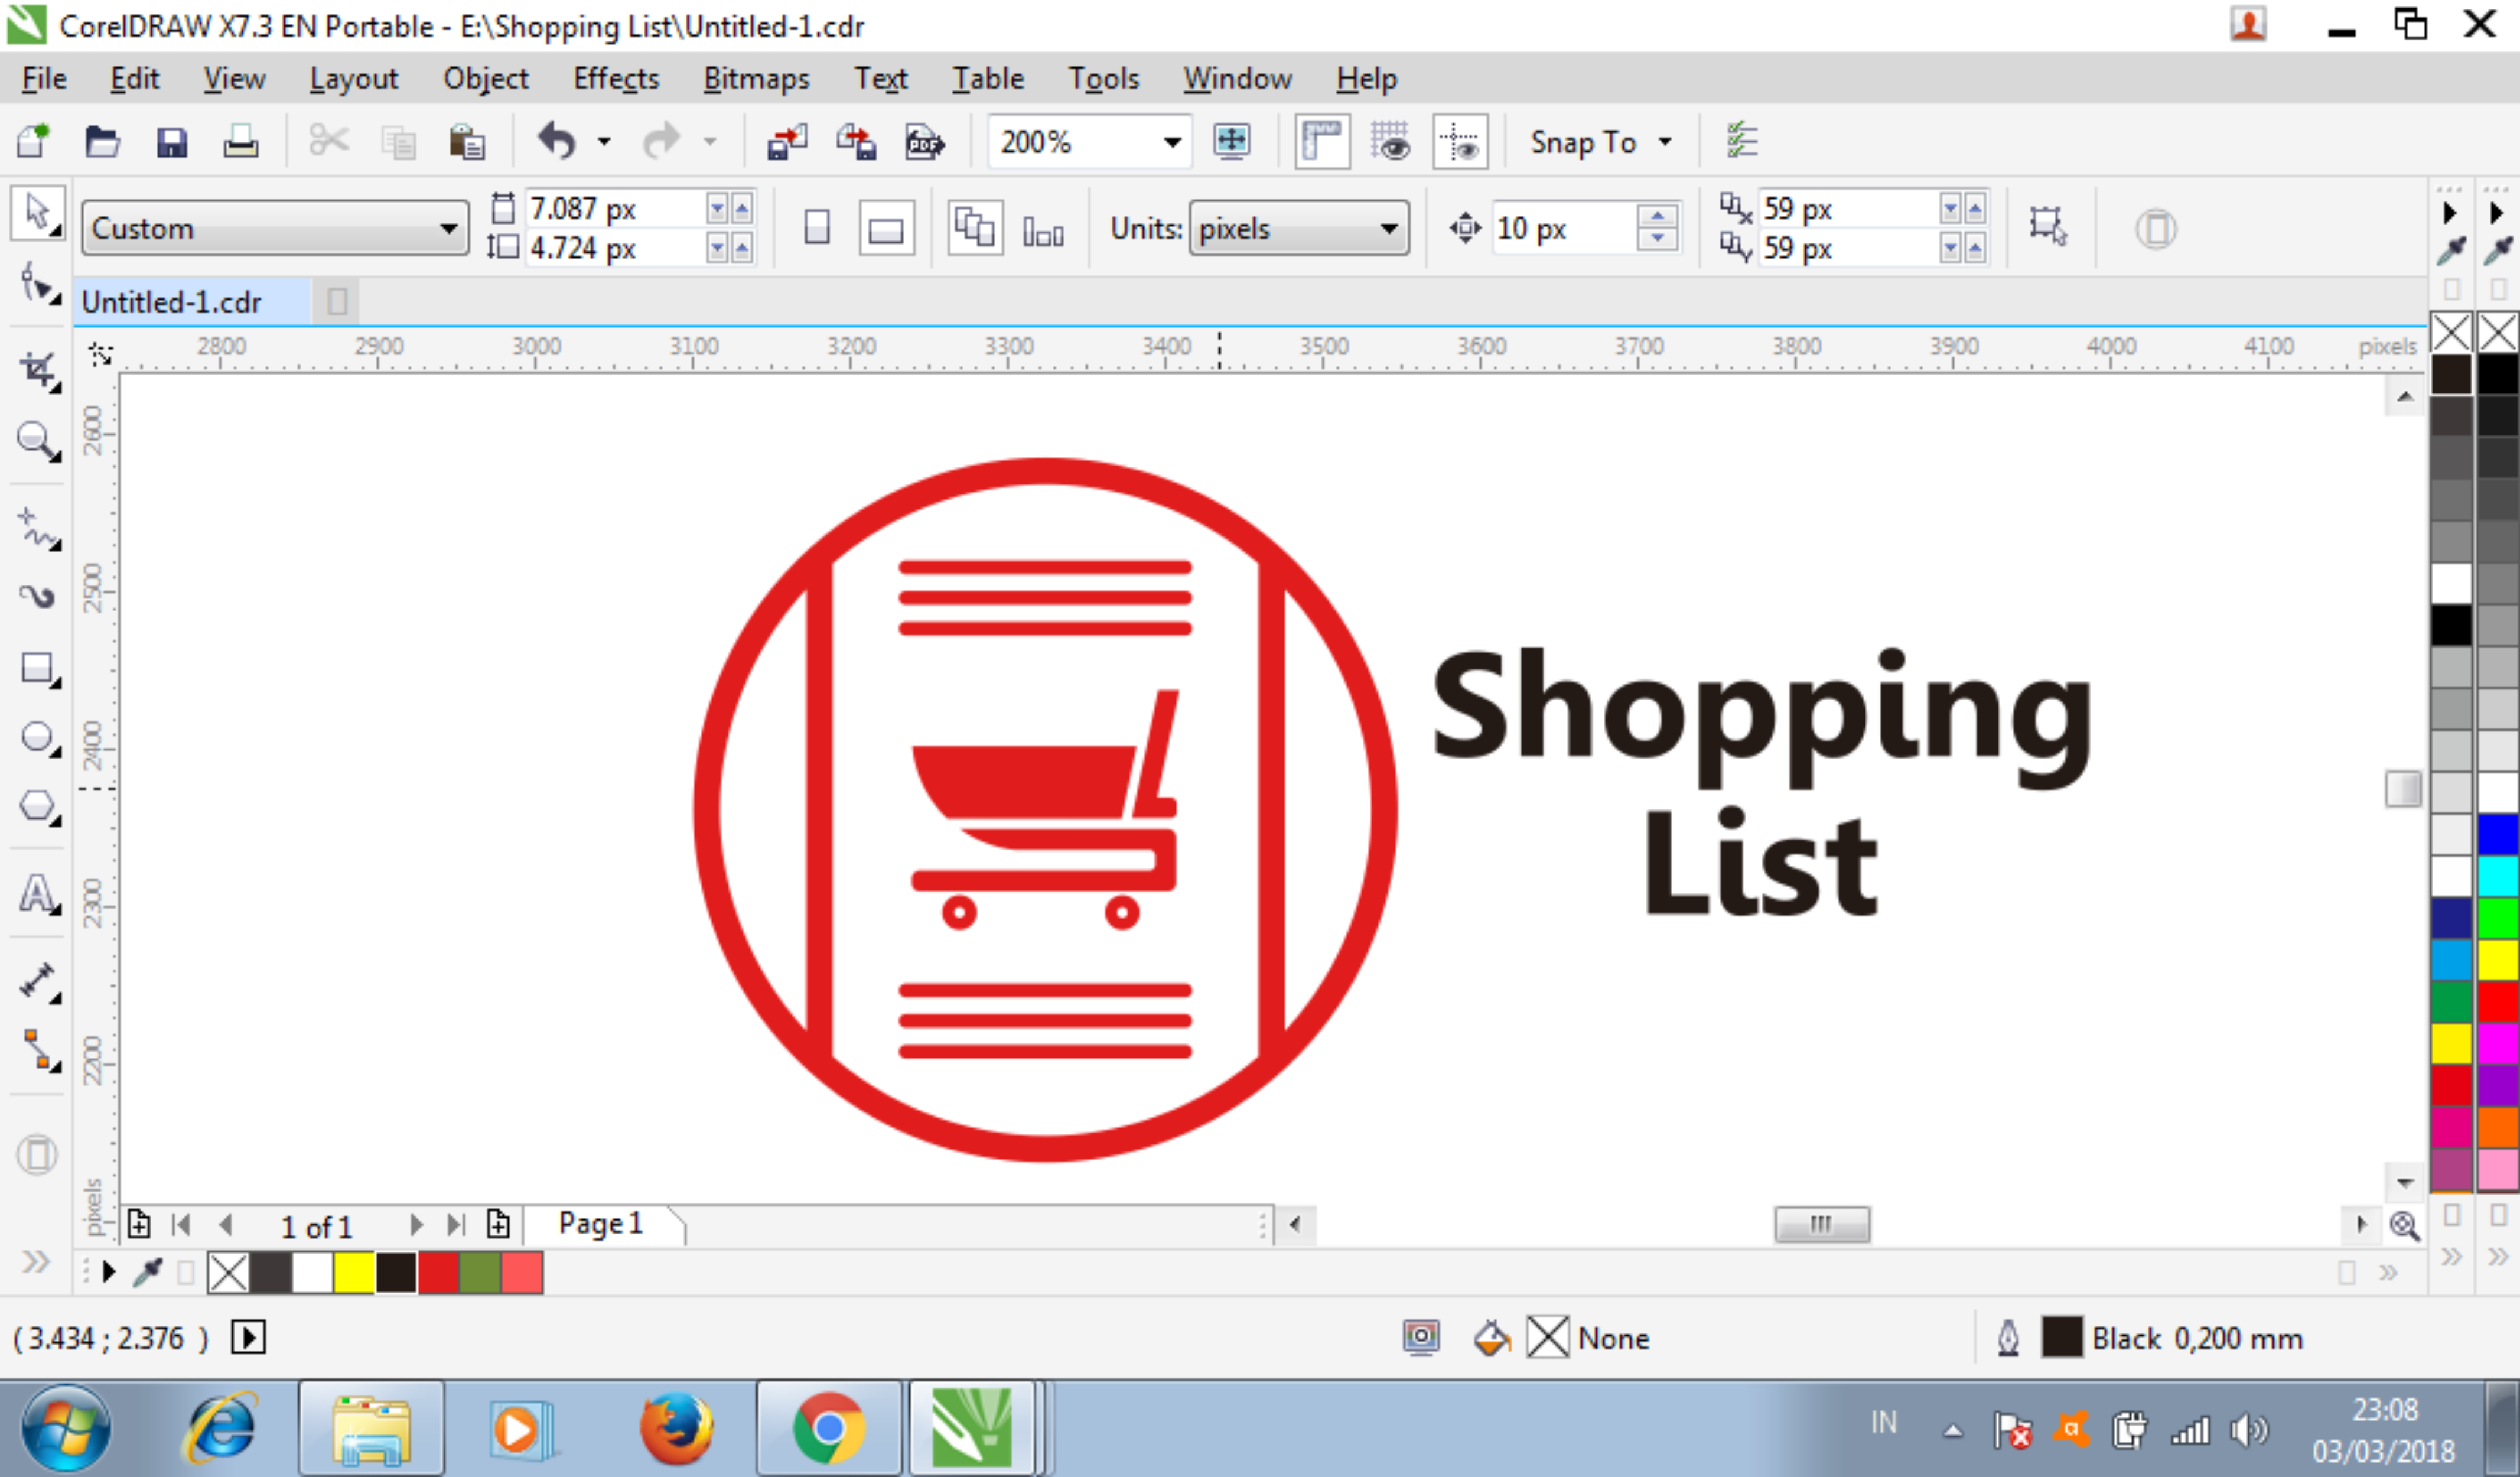Click the Save icon
Viewport: 2520px width, 1477px height.
pyautogui.click(x=172, y=142)
